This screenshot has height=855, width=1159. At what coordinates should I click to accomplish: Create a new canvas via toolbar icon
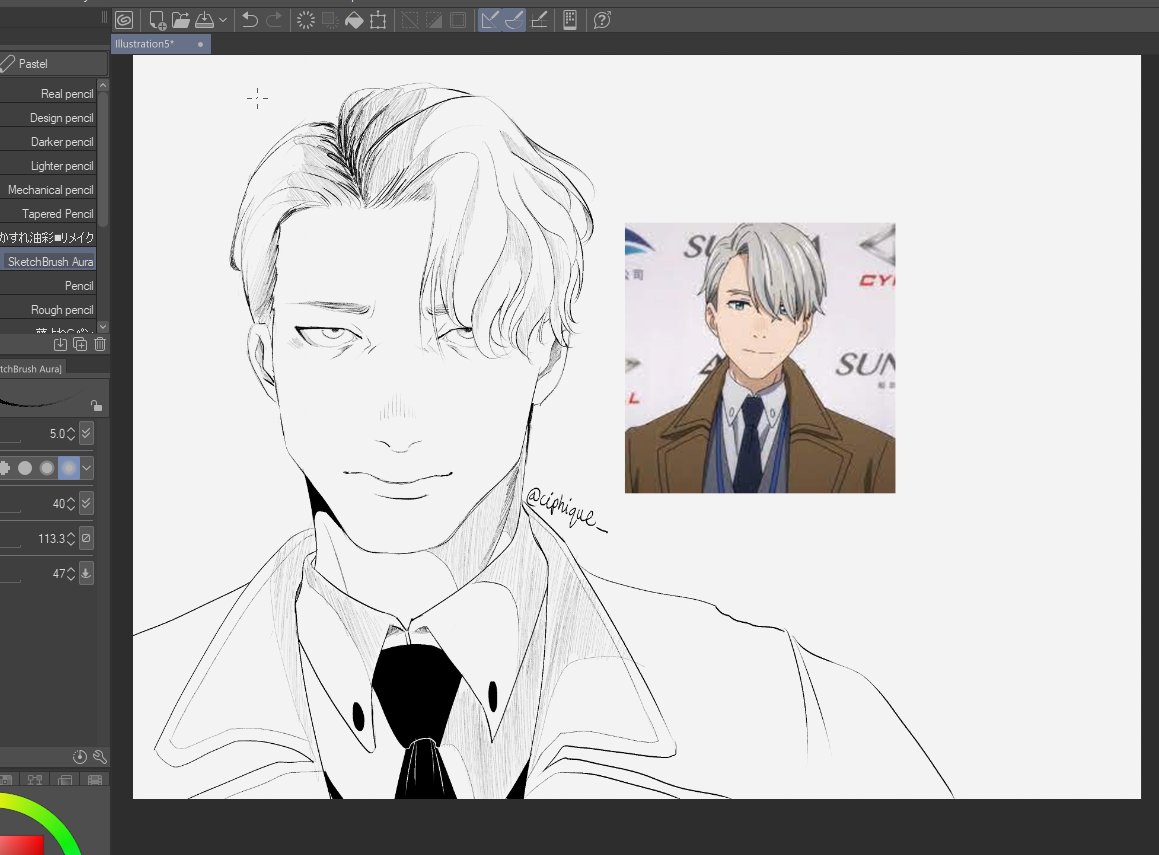[157, 20]
